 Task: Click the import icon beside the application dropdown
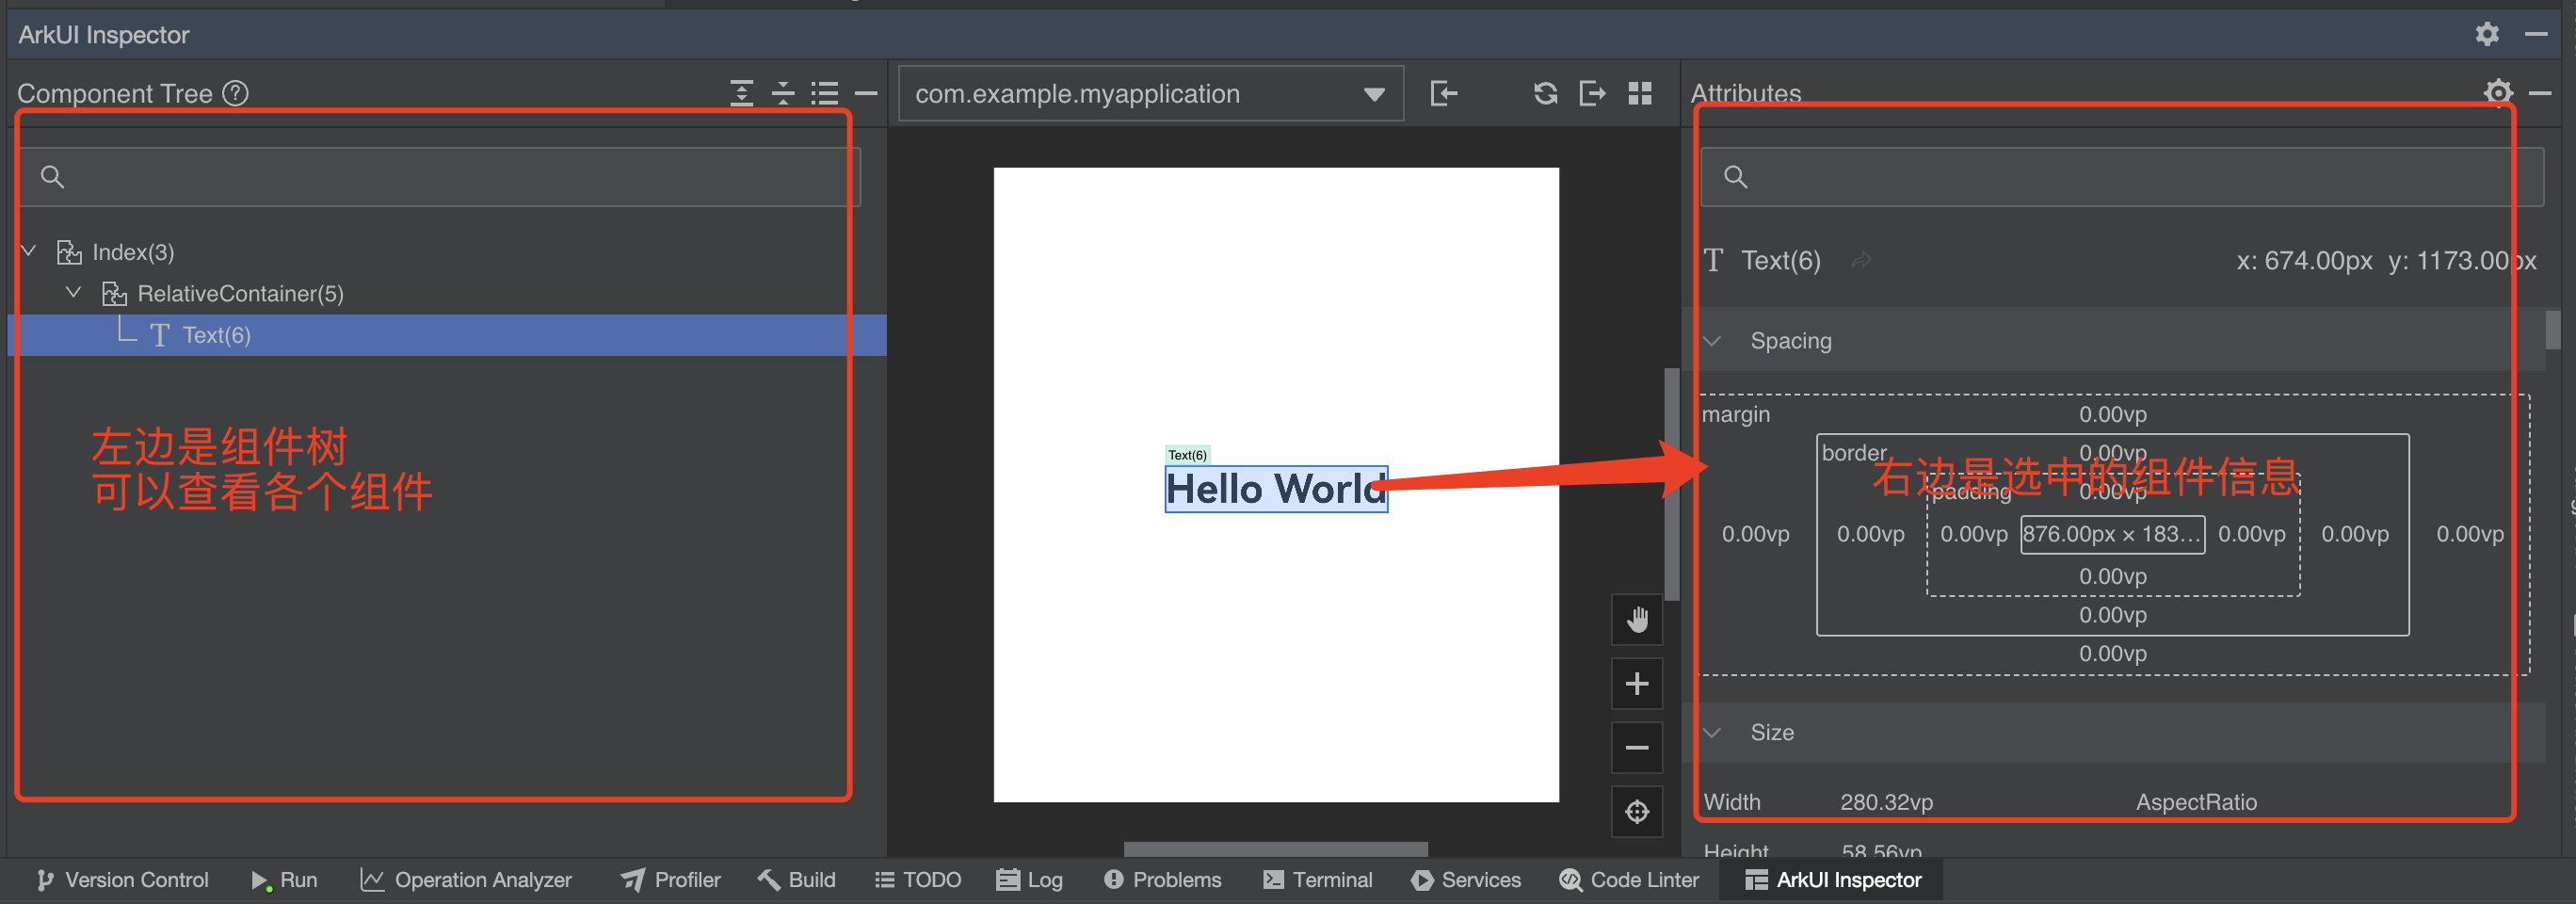[x=1443, y=93]
